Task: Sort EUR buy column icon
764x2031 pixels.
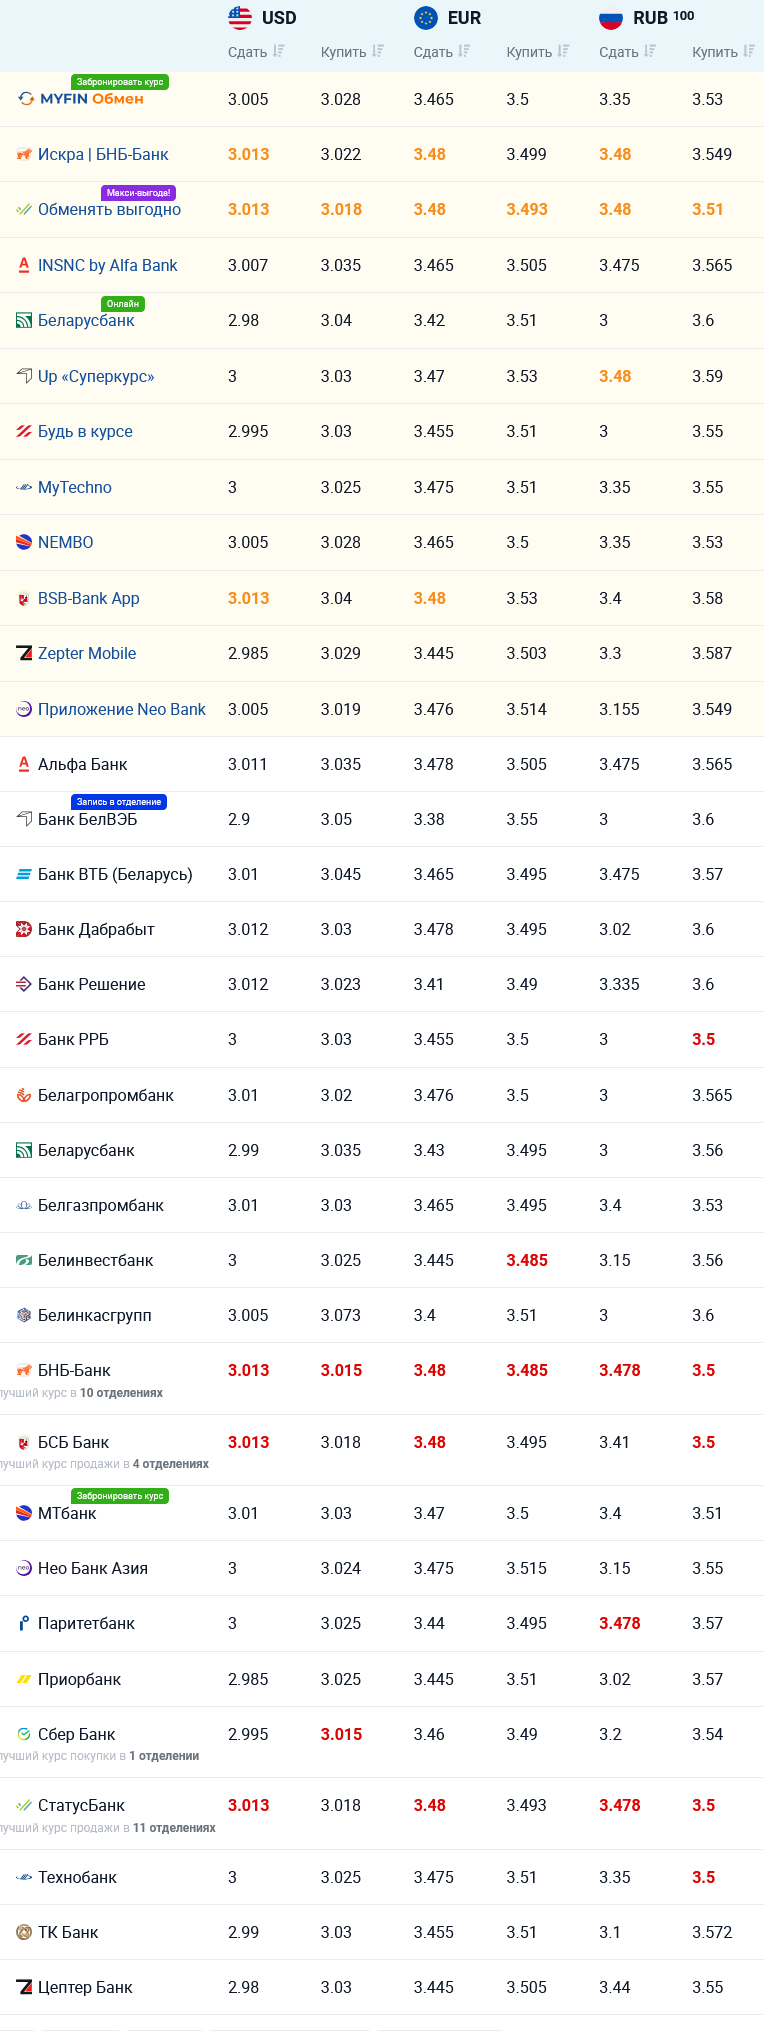Action: pos(563,51)
